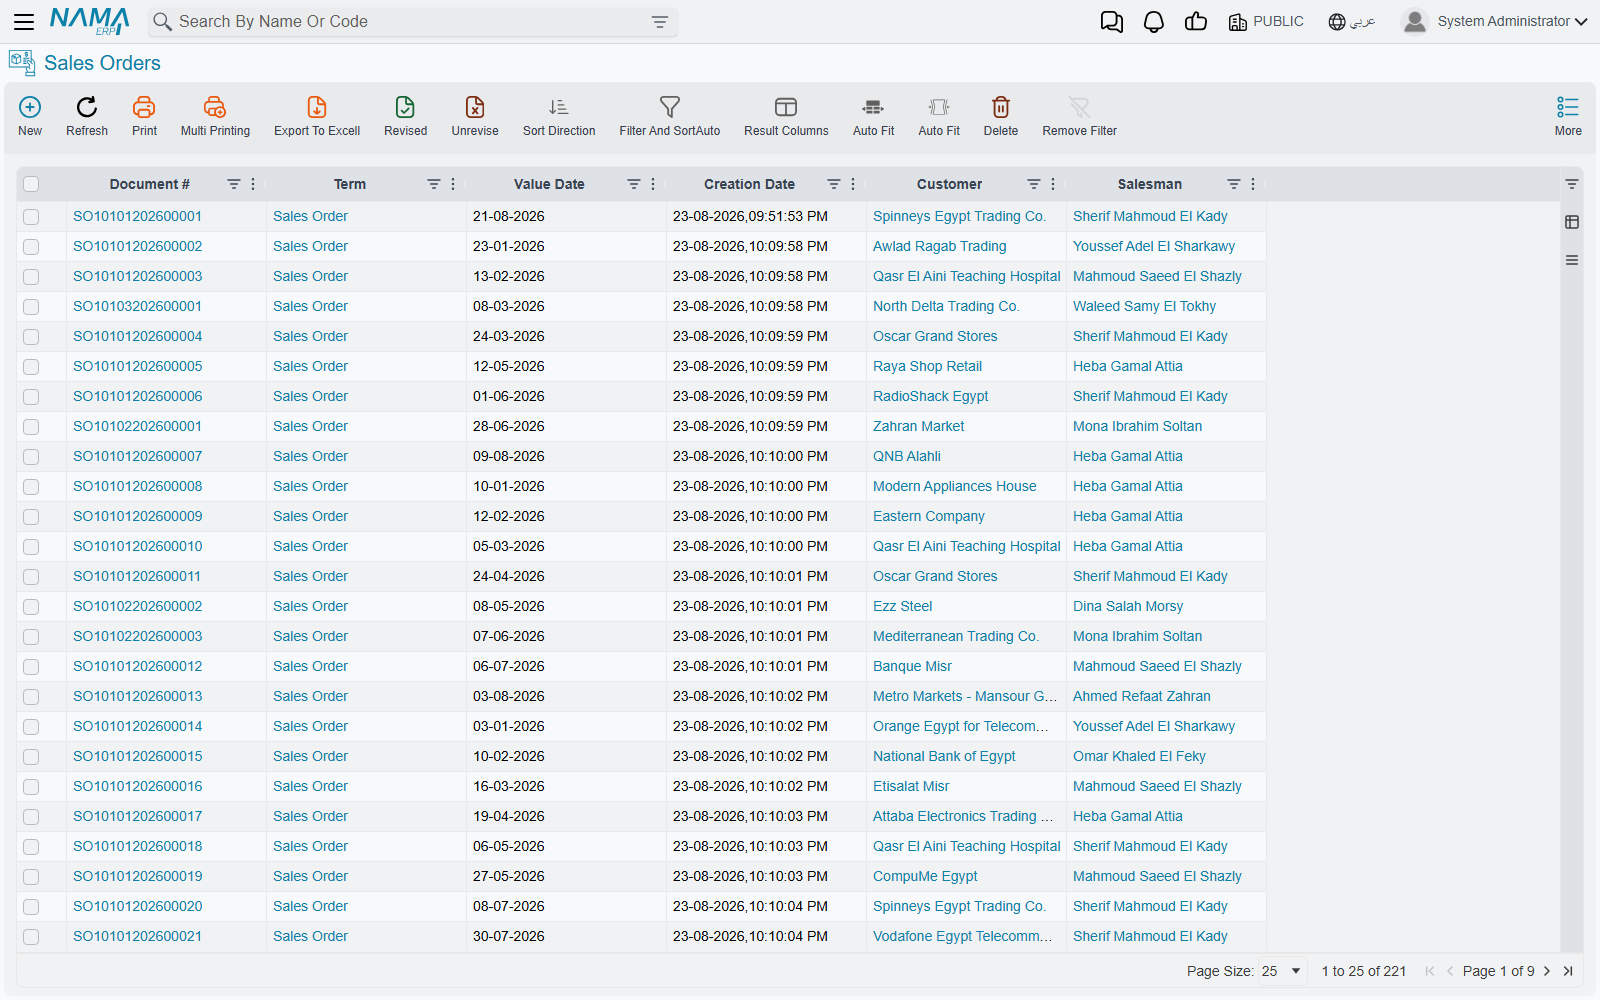This screenshot has width=1600, height=1000.
Task: Open salesman Waleed Samy El Tokhy
Action: pos(1144,306)
